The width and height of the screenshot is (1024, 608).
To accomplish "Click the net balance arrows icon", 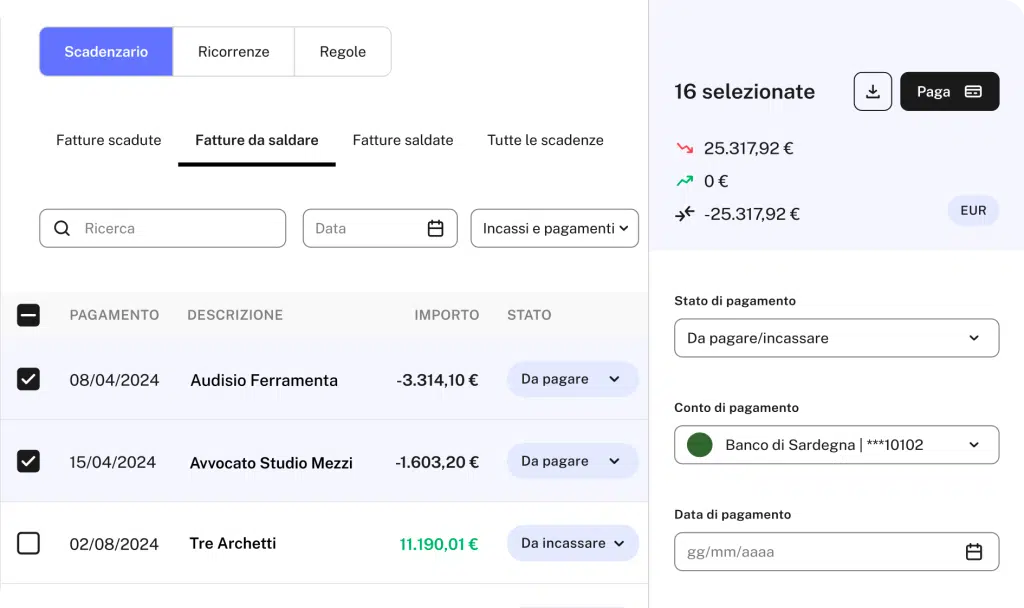I will [x=685, y=214].
